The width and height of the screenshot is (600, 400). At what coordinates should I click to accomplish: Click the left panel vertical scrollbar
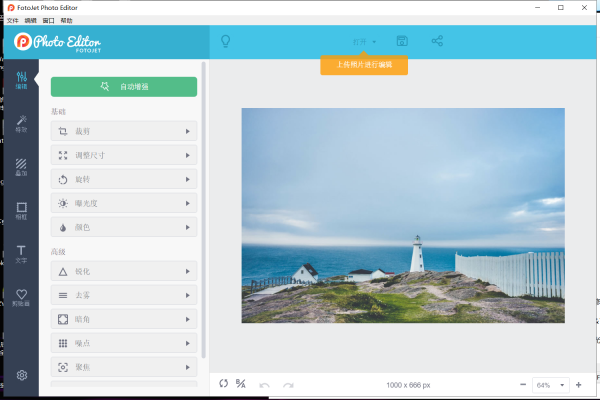pos(204,210)
